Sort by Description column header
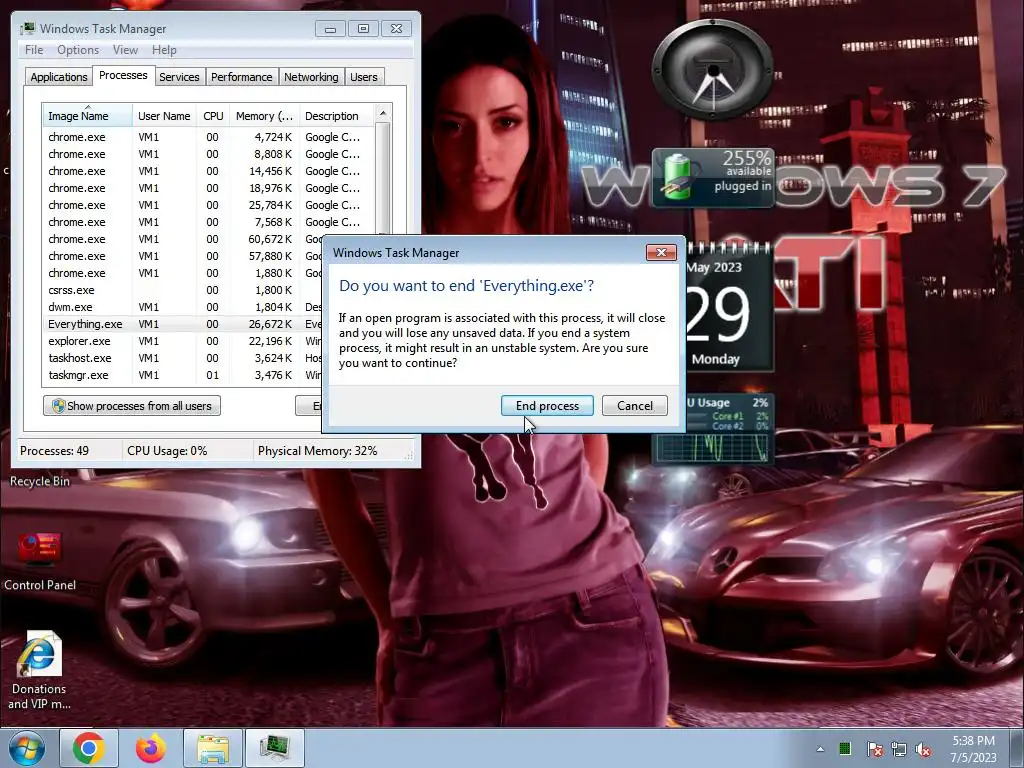This screenshot has width=1024, height=768. pyautogui.click(x=336, y=116)
